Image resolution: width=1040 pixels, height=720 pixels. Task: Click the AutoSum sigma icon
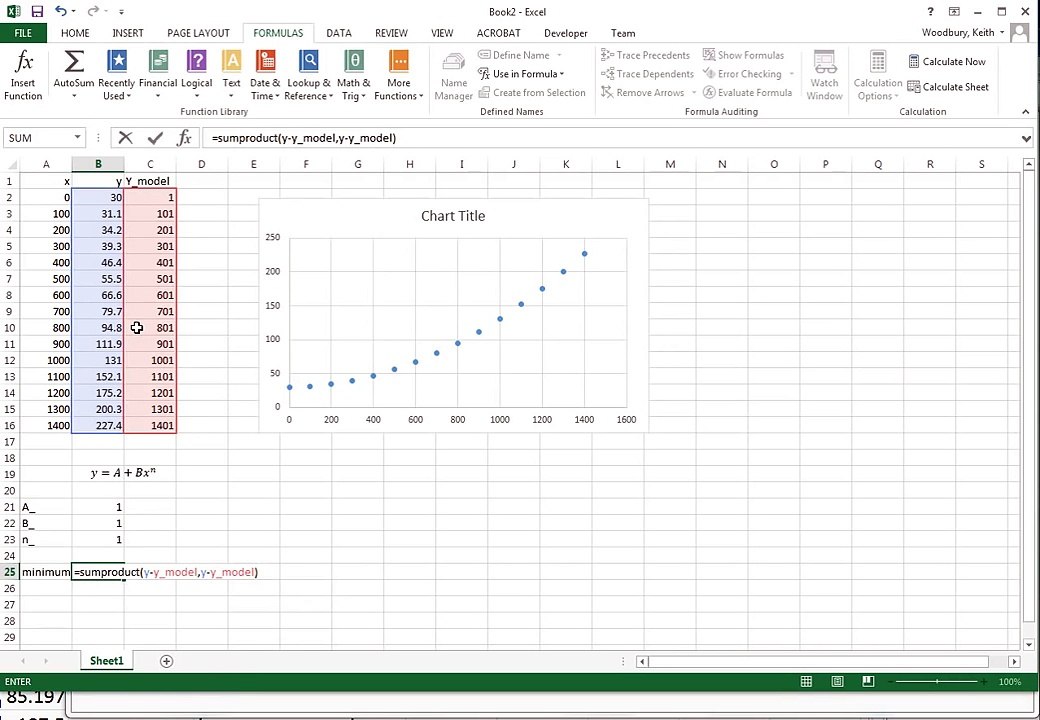coord(74,63)
